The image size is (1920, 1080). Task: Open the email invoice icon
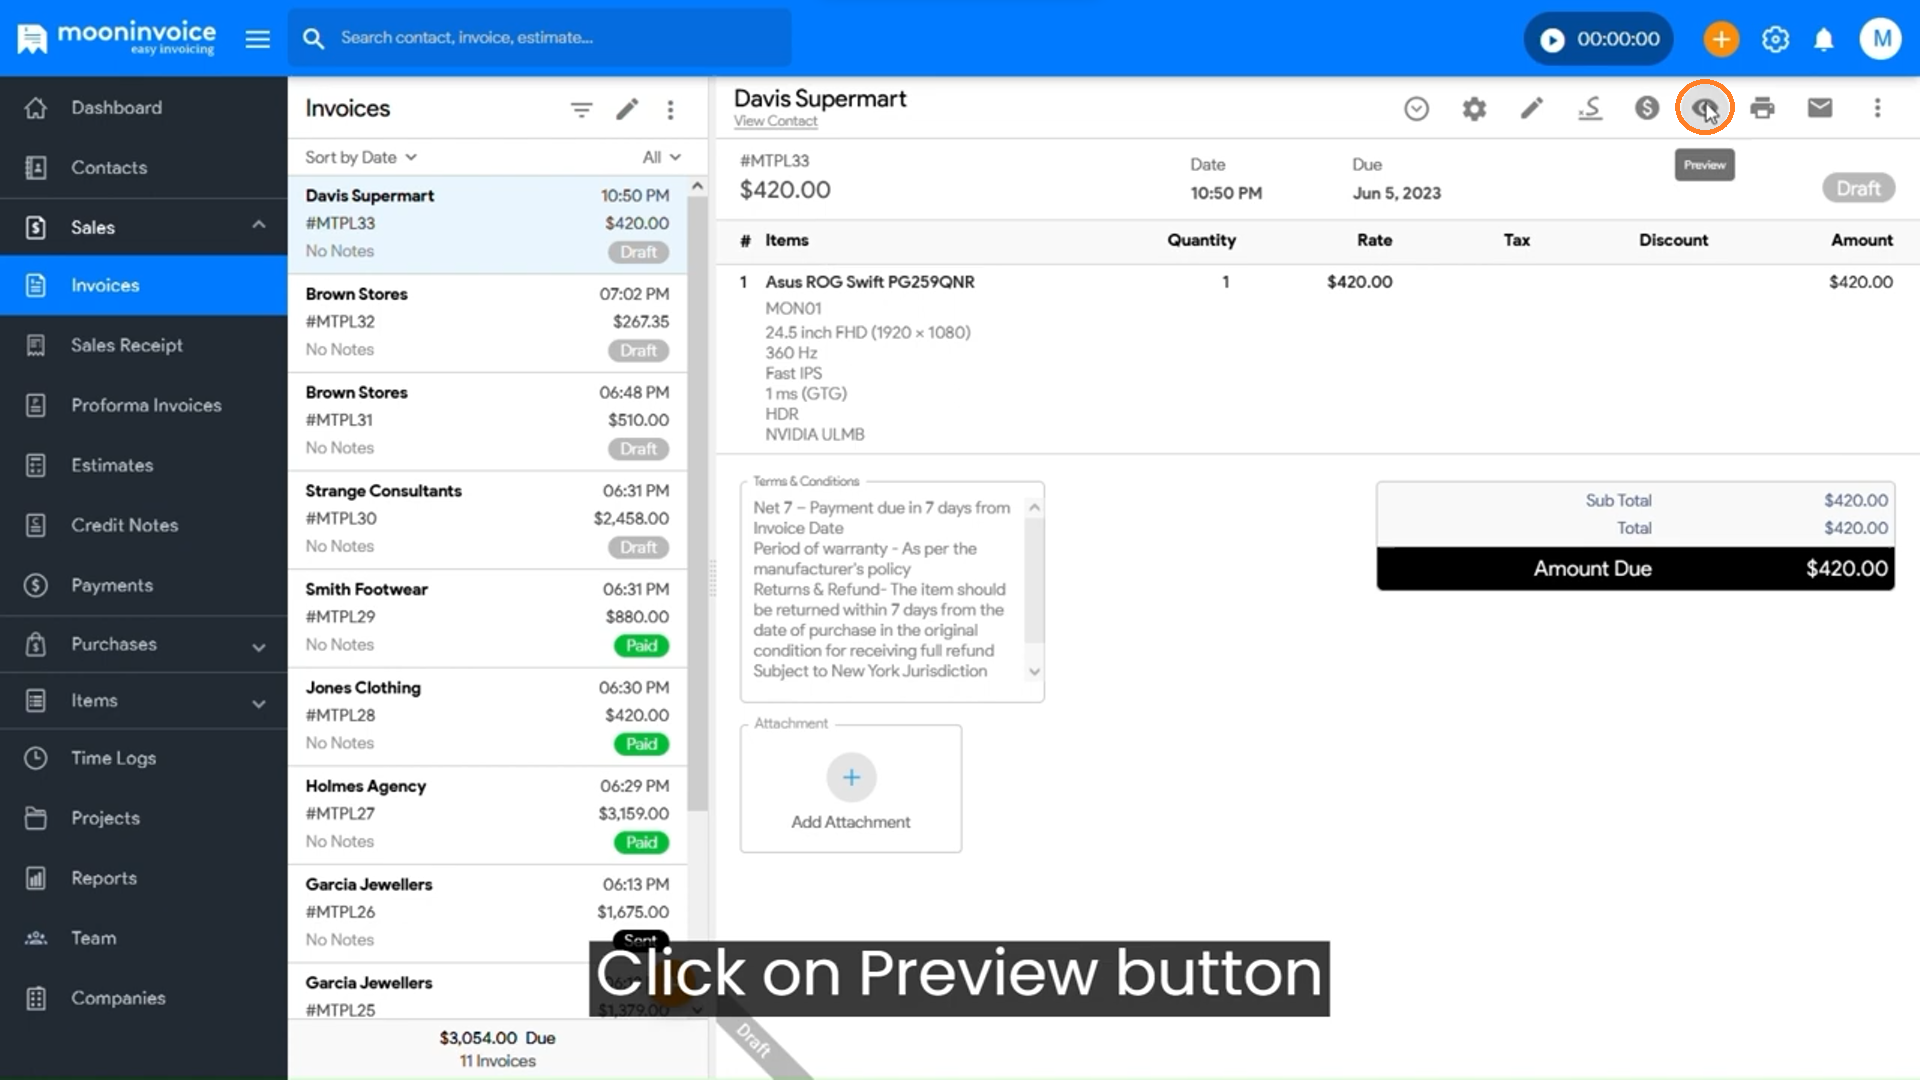point(1819,108)
